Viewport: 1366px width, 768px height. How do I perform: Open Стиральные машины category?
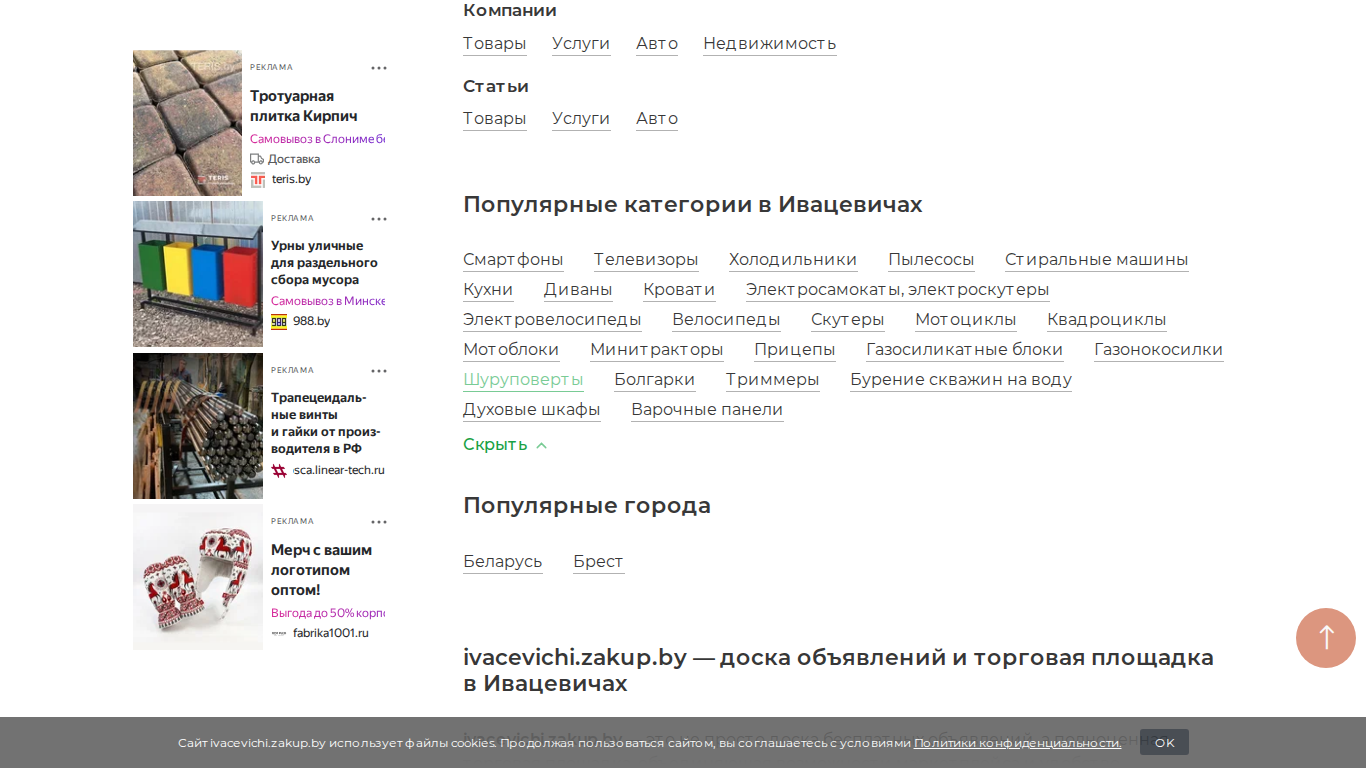(1097, 260)
